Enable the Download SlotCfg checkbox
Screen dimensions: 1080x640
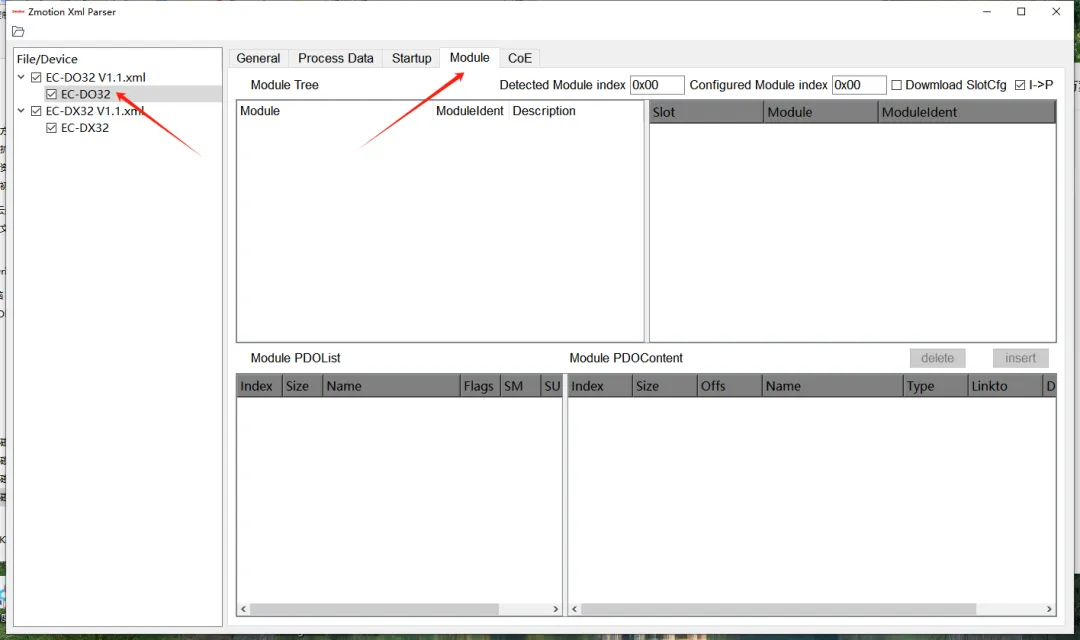pos(896,85)
